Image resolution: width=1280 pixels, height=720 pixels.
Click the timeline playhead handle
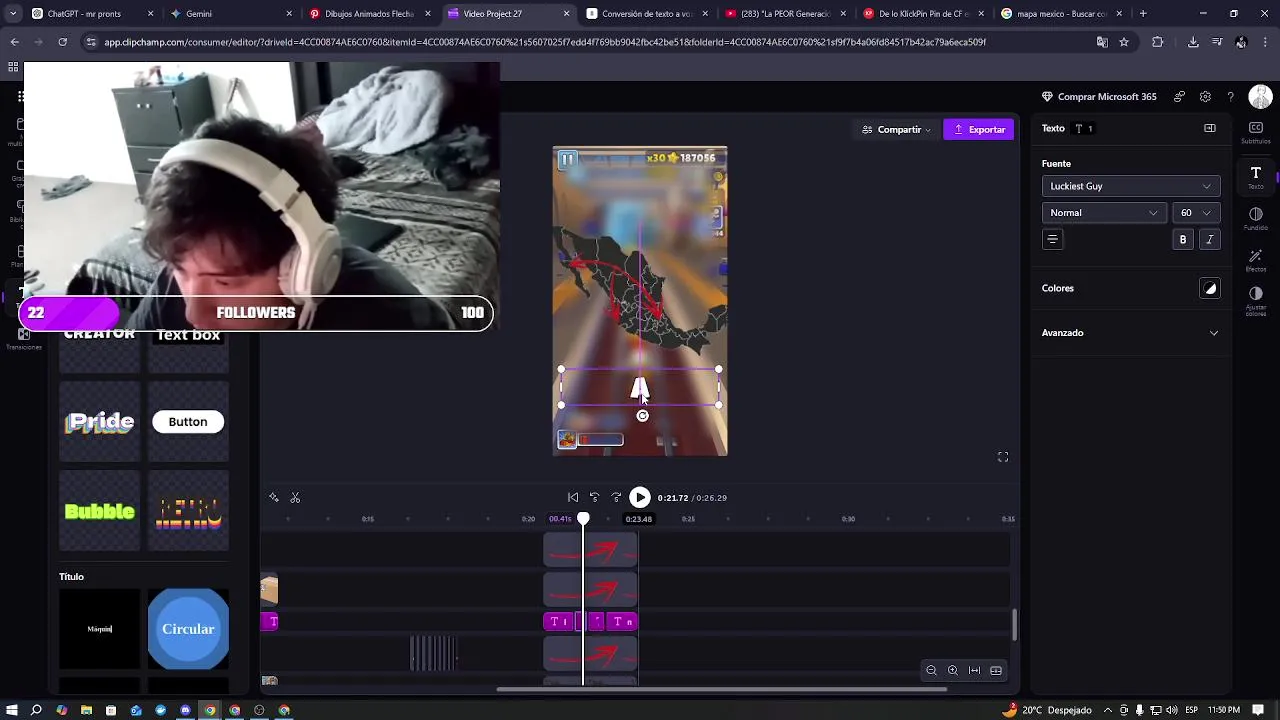583,518
